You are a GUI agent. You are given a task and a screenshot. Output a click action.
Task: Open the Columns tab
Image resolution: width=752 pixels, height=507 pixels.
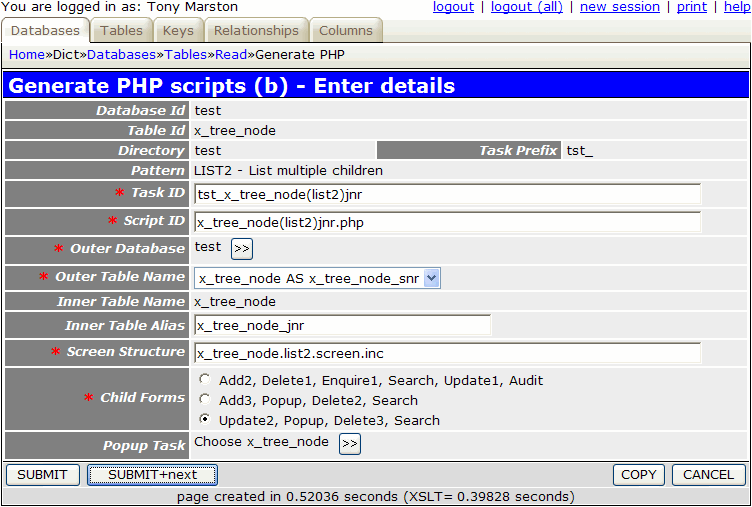(x=345, y=31)
